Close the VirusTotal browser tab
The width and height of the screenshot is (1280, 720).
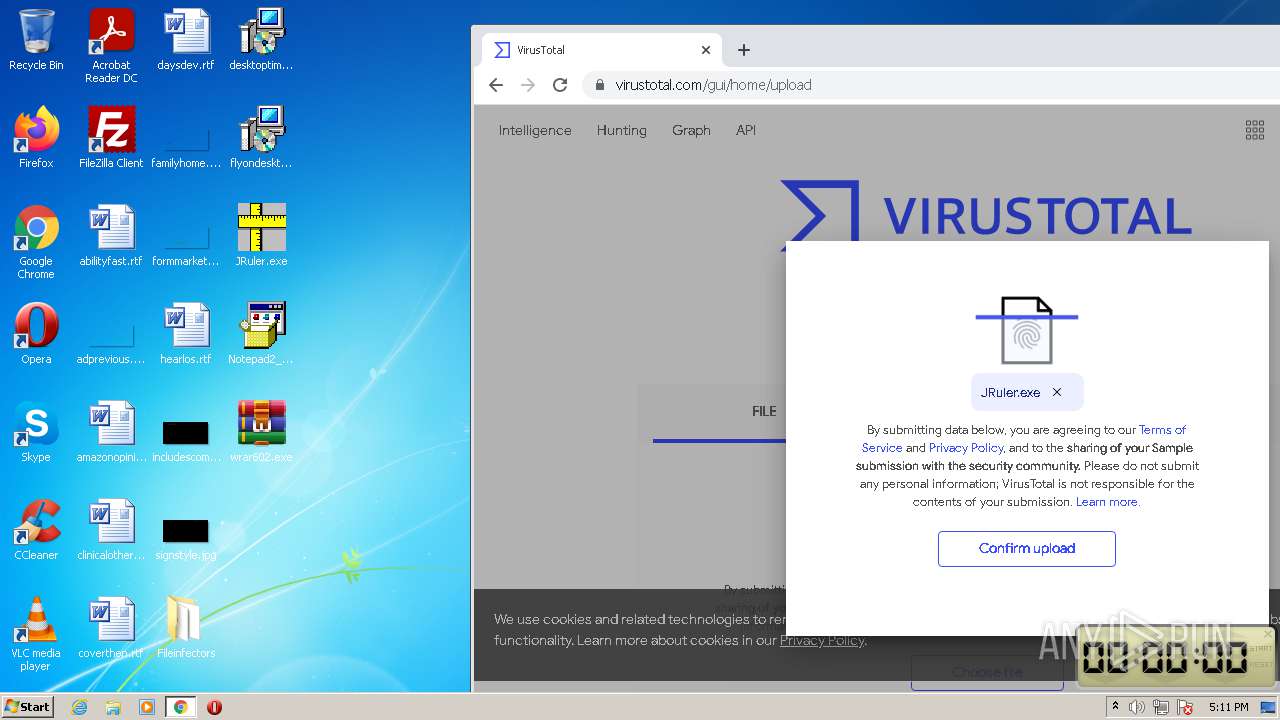click(x=706, y=50)
